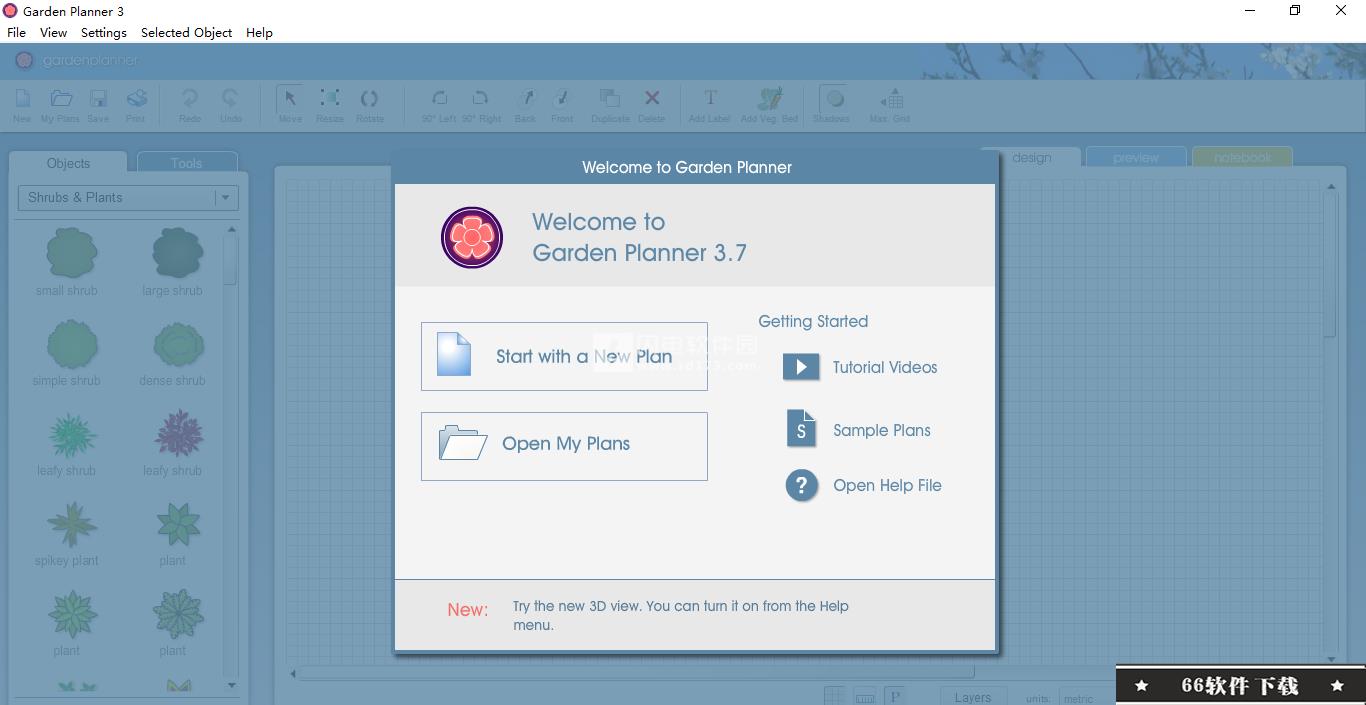Switch to the design tab

[1031, 157]
